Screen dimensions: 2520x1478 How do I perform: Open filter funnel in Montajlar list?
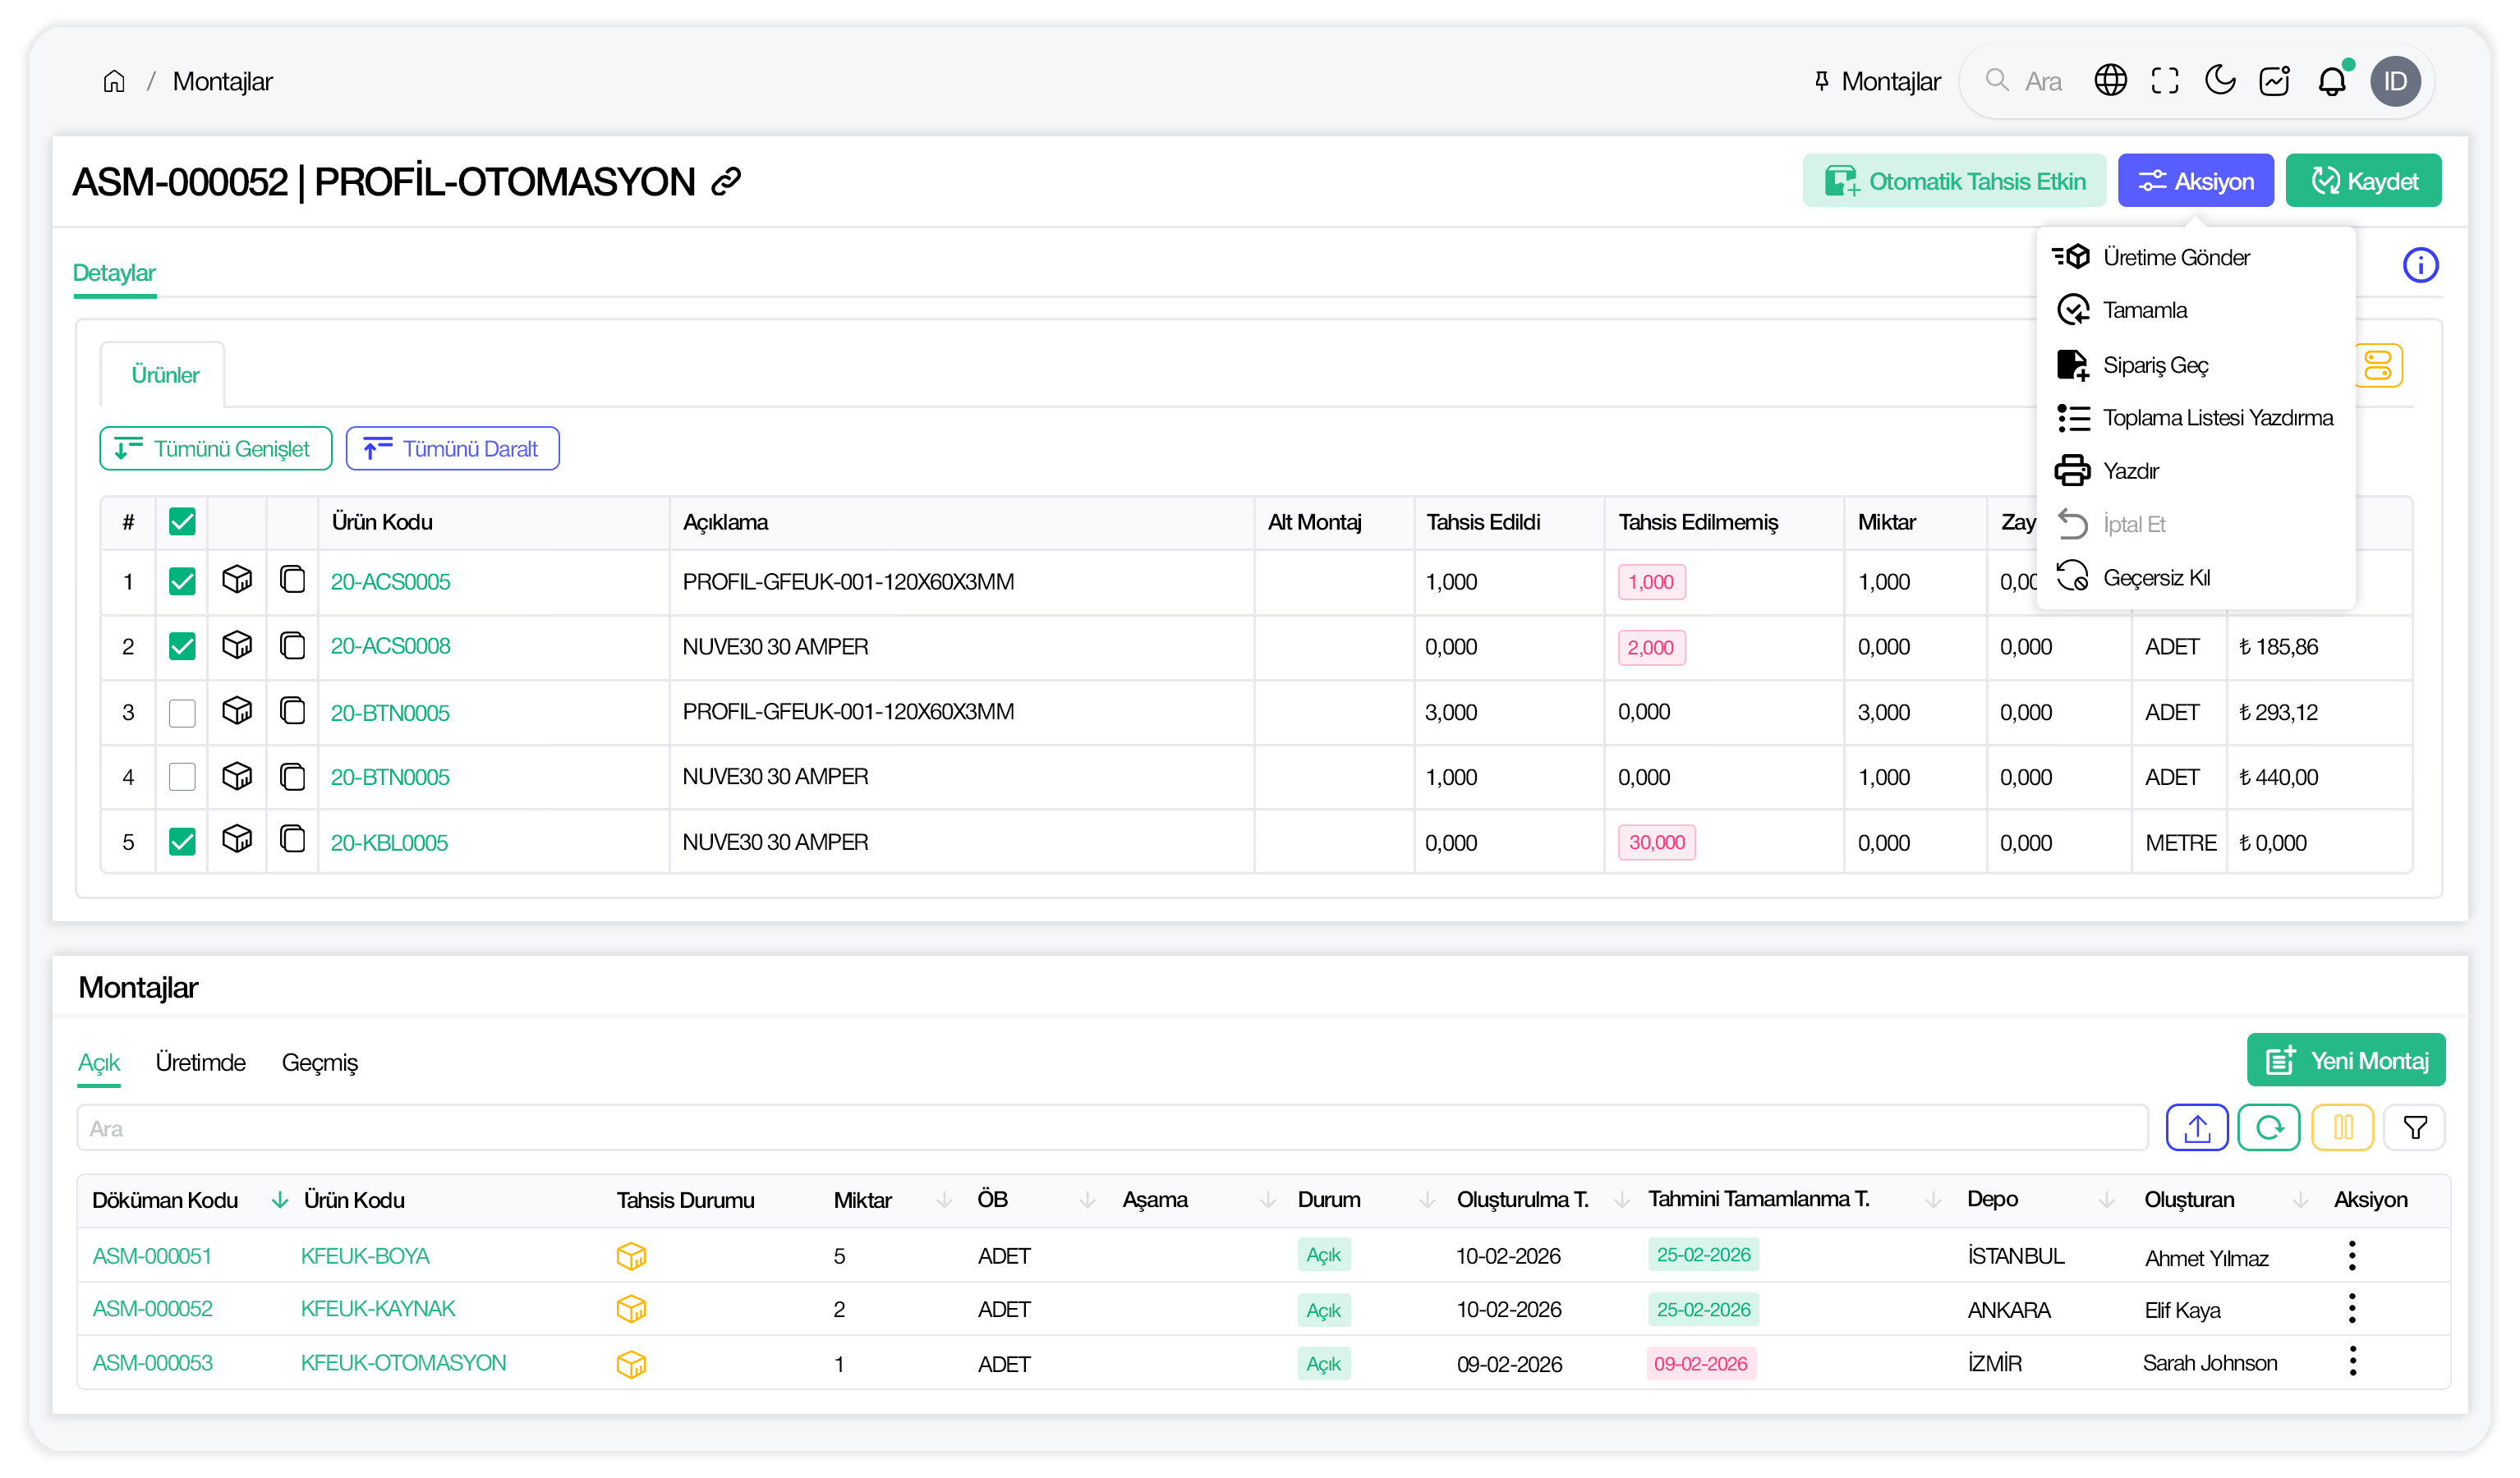coord(2414,1128)
